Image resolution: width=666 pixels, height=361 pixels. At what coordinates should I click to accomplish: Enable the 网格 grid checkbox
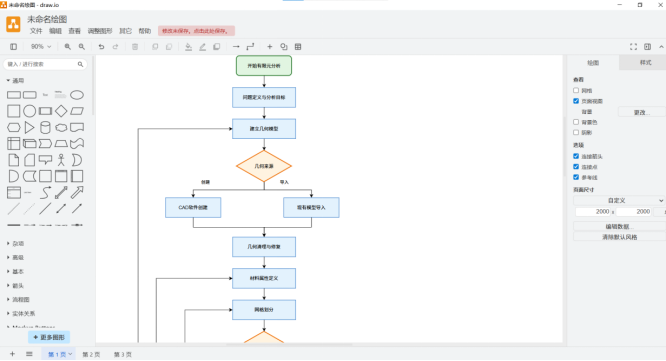576,90
